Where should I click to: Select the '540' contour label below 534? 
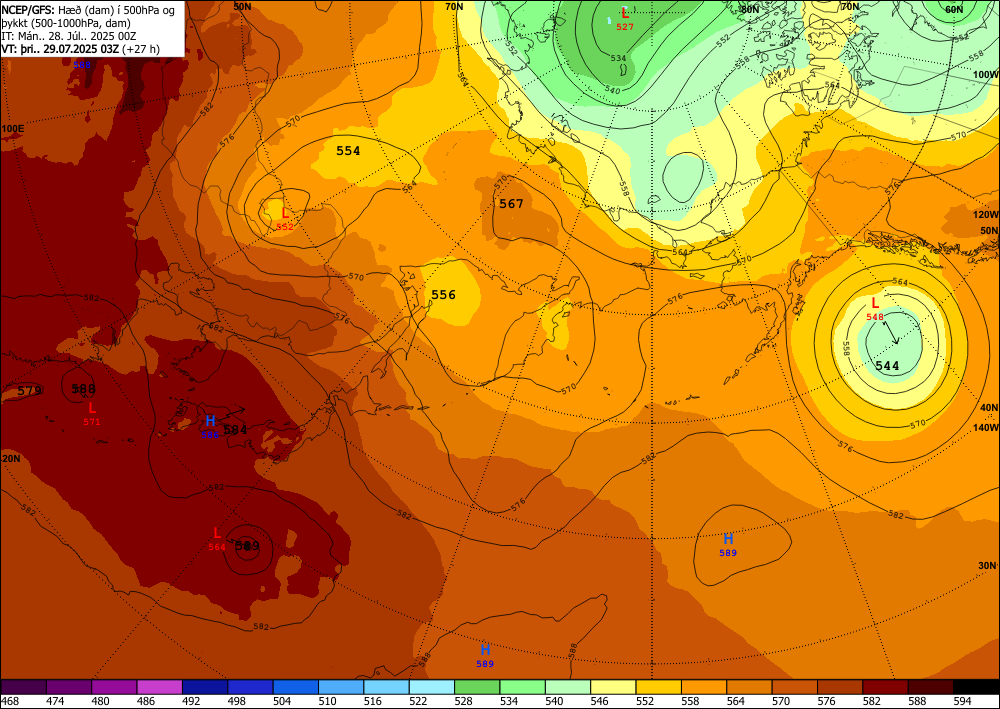[x=612, y=90]
